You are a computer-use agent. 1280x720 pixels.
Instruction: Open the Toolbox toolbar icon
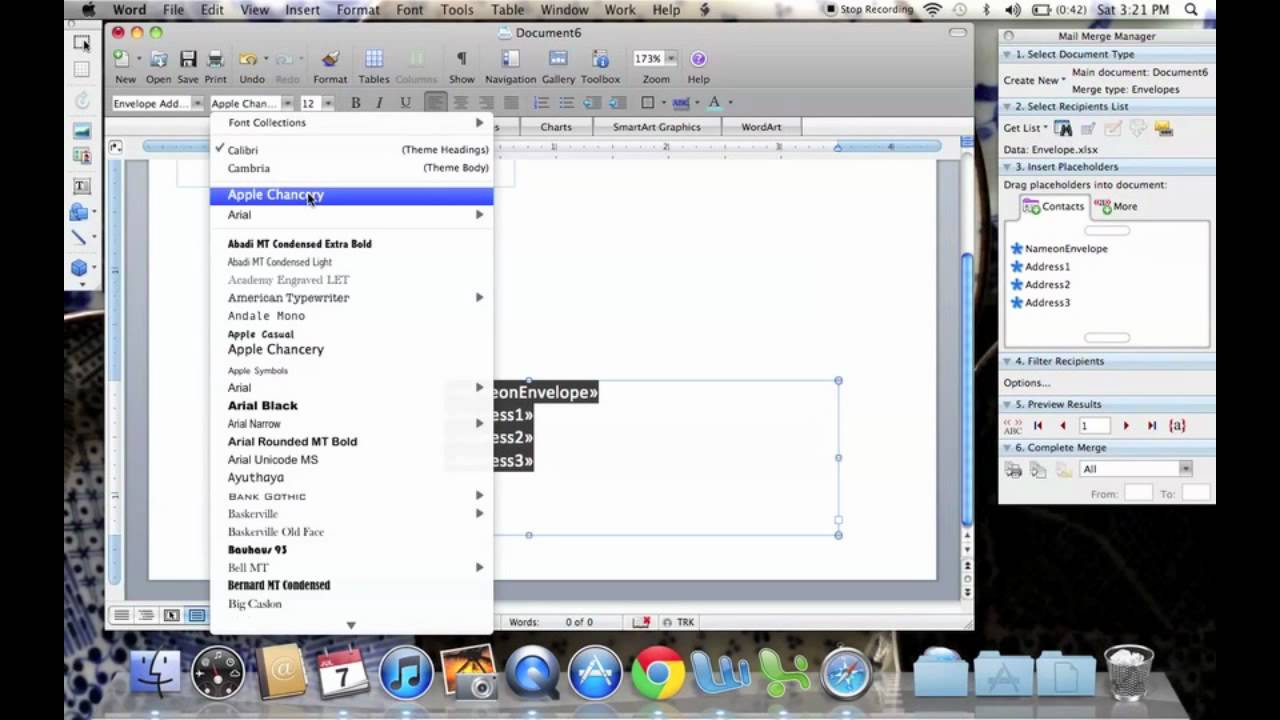600,60
